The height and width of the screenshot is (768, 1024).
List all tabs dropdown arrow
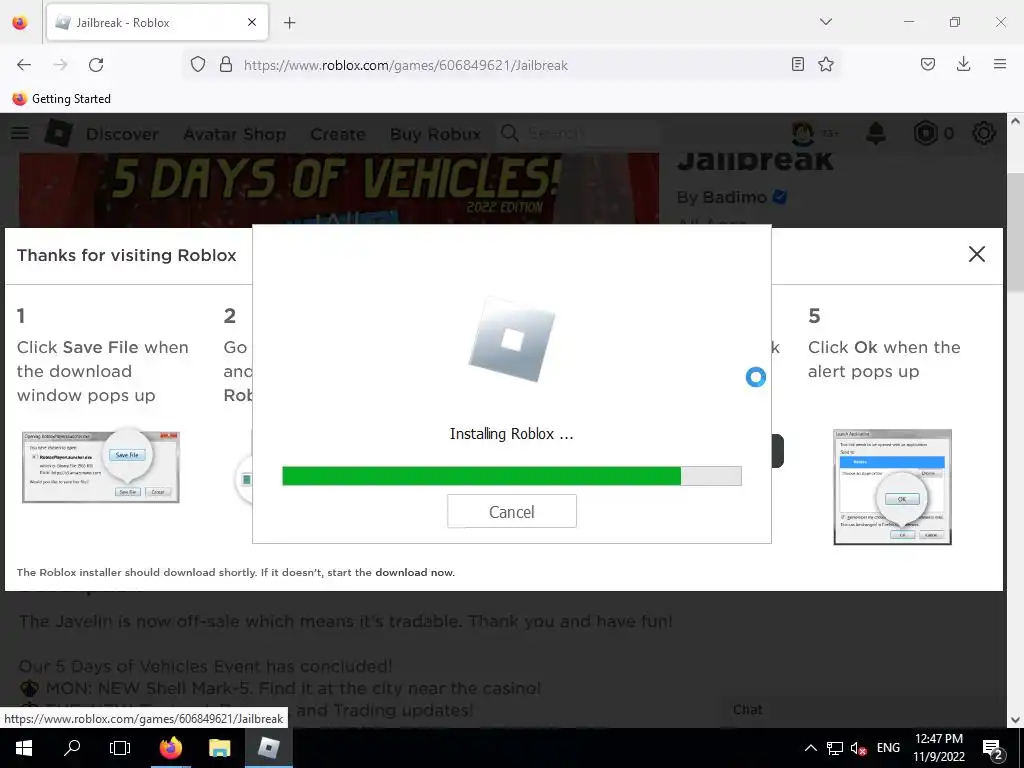point(825,22)
